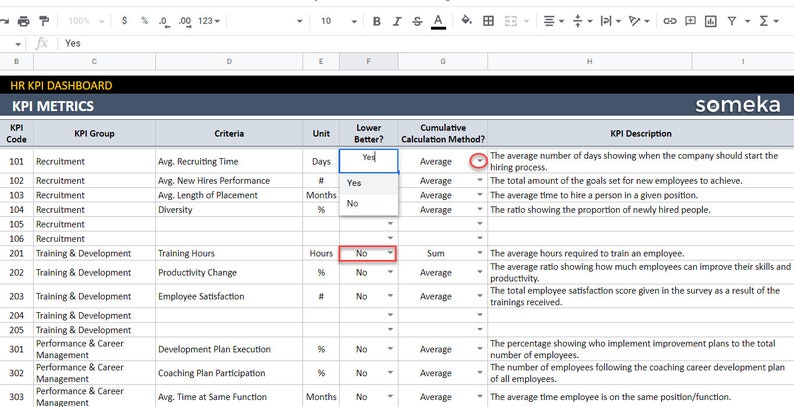Click the Avg. Recruiting Time cell

[229, 161]
